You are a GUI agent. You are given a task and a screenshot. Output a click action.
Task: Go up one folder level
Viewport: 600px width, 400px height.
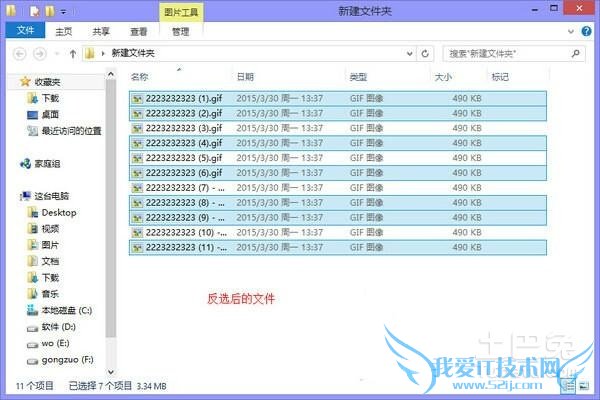(73, 54)
